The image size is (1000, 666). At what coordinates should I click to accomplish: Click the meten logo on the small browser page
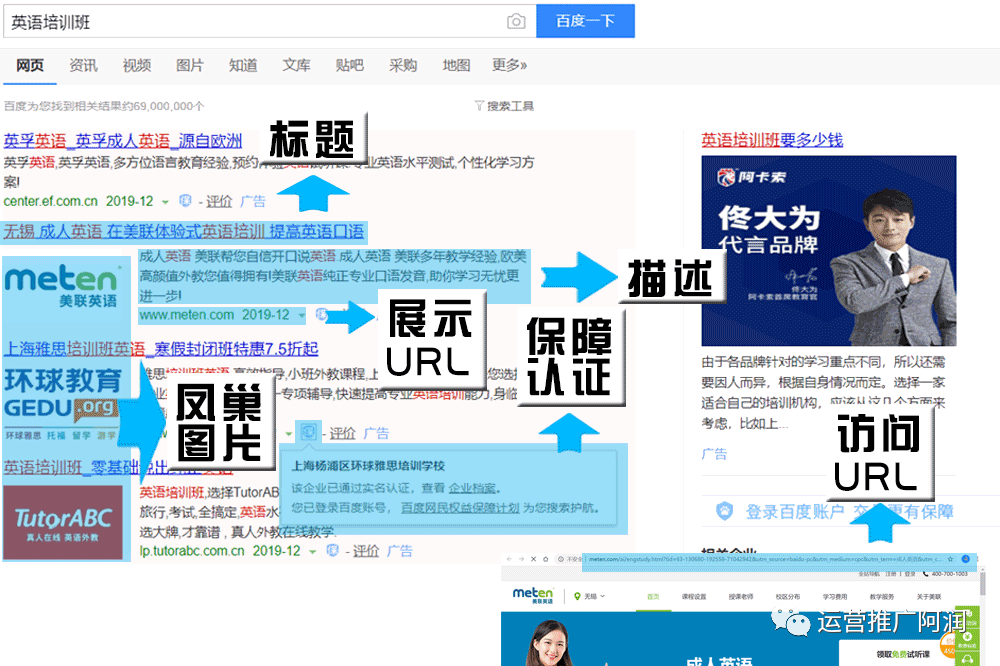(534, 595)
